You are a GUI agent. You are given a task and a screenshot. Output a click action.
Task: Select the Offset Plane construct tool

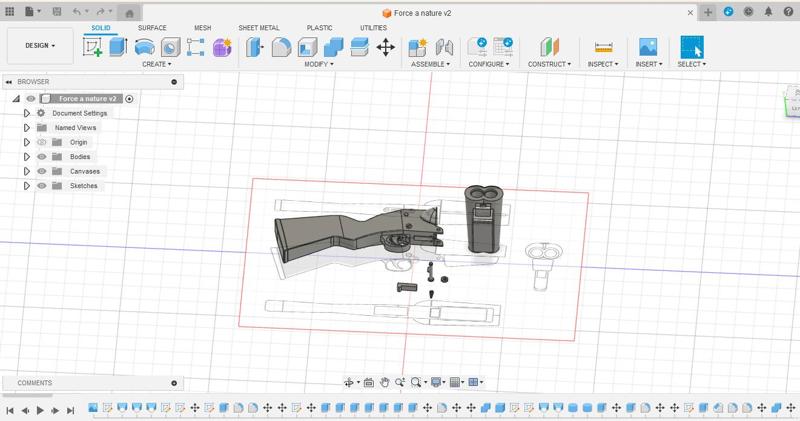click(549, 47)
